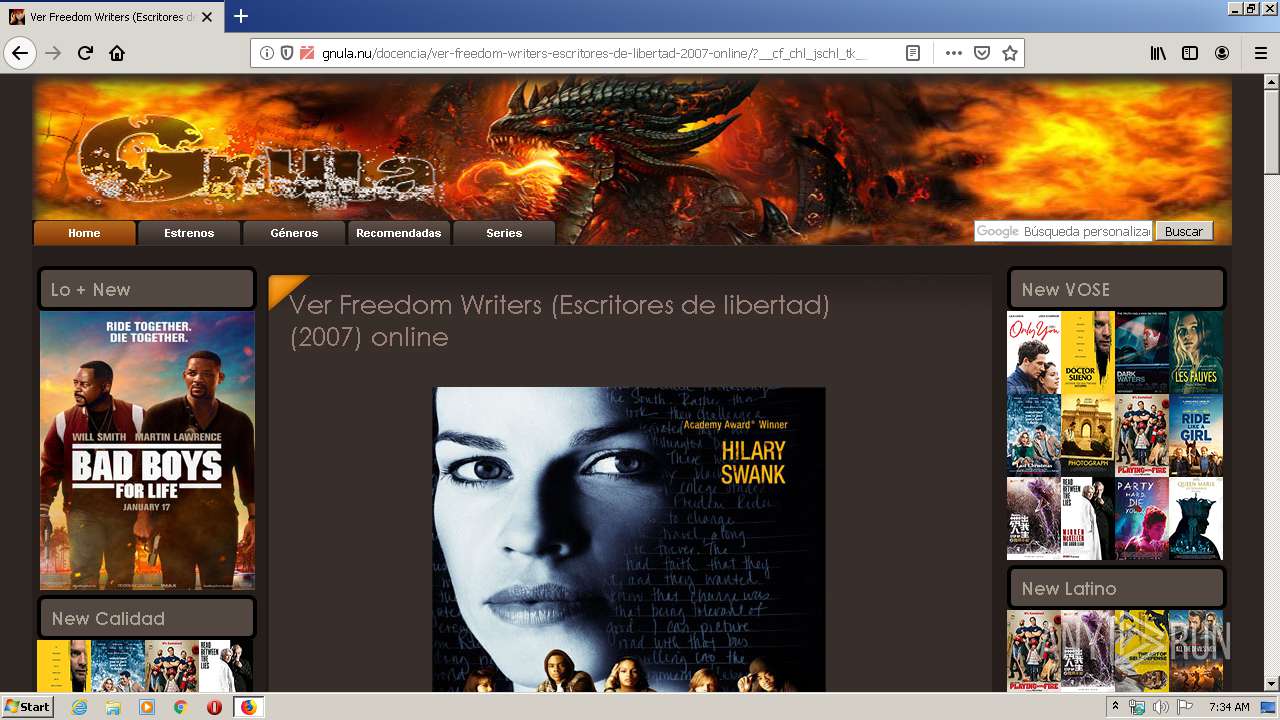This screenshot has height=720, width=1280.
Task: Bookmark this page with the star icon
Action: [x=1010, y=53]
